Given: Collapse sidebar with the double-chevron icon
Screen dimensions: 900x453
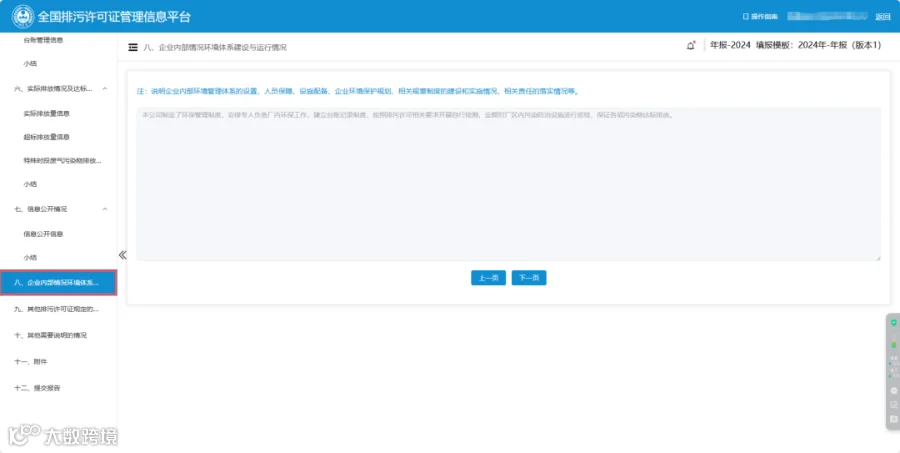Looking at the screenshot, I should (x=122, y=255).
